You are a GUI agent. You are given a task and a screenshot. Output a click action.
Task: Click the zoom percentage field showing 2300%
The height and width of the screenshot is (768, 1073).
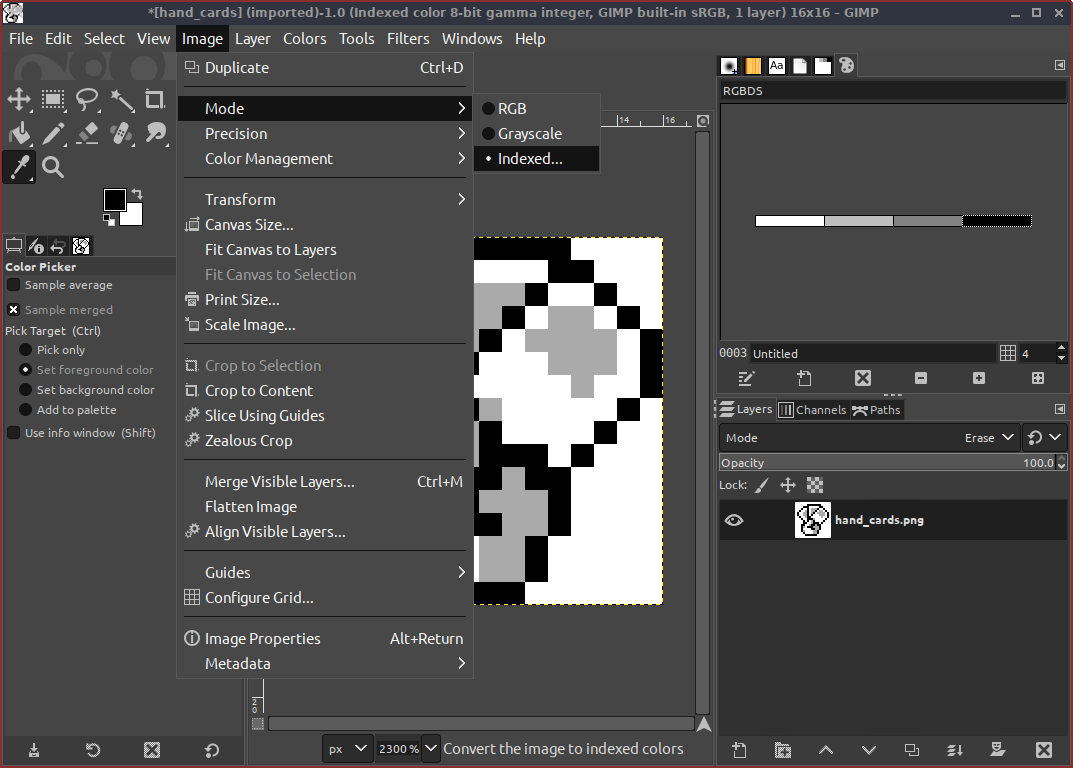point(398,747)
